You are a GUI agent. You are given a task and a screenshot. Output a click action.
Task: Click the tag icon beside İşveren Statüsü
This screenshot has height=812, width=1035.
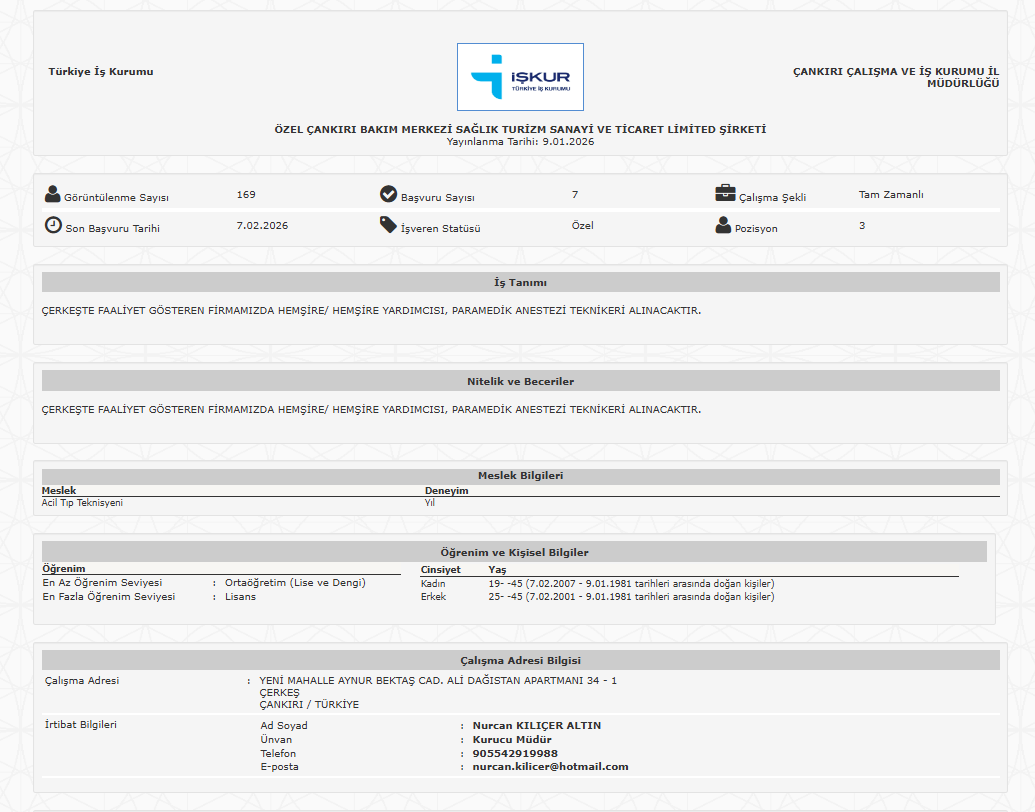point(389,225)
